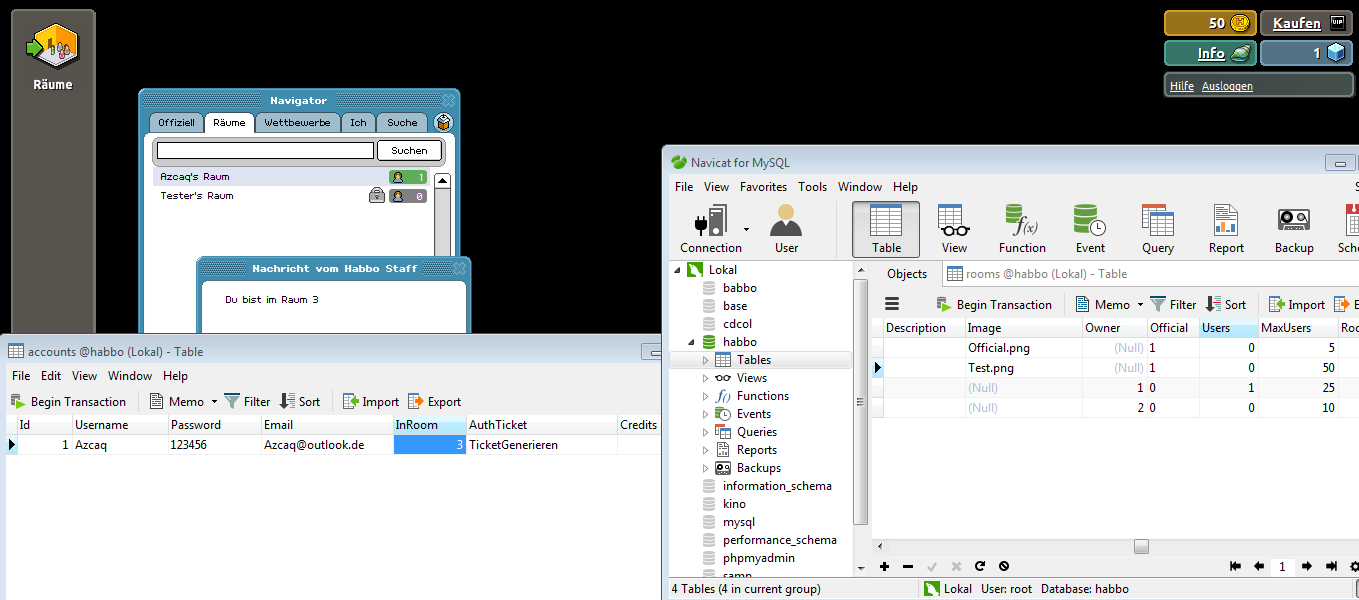Open the Report toolbar icon

point(1226,229)
